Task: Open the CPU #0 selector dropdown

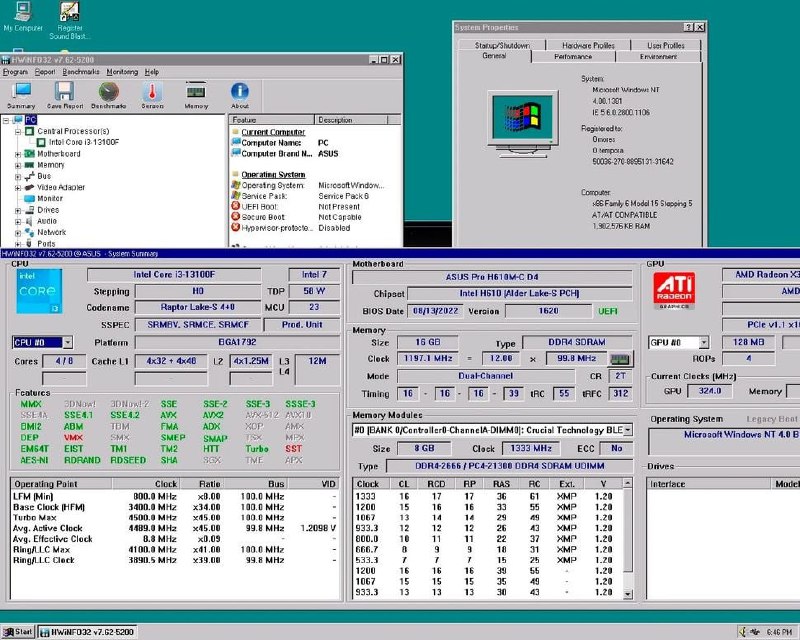Action: [68, 342]
